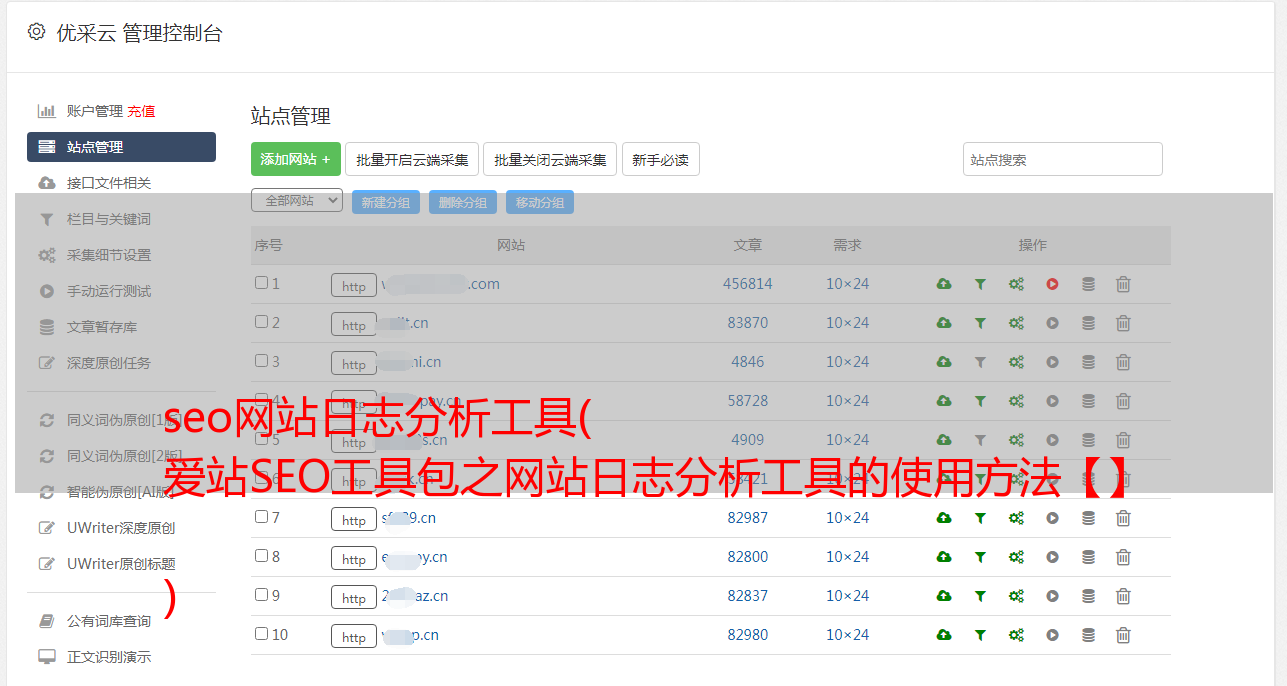The width and height of the screenshot is (1287, 686).
Task: Click trash icon in row 83870
Action: tap(1123, 323)
